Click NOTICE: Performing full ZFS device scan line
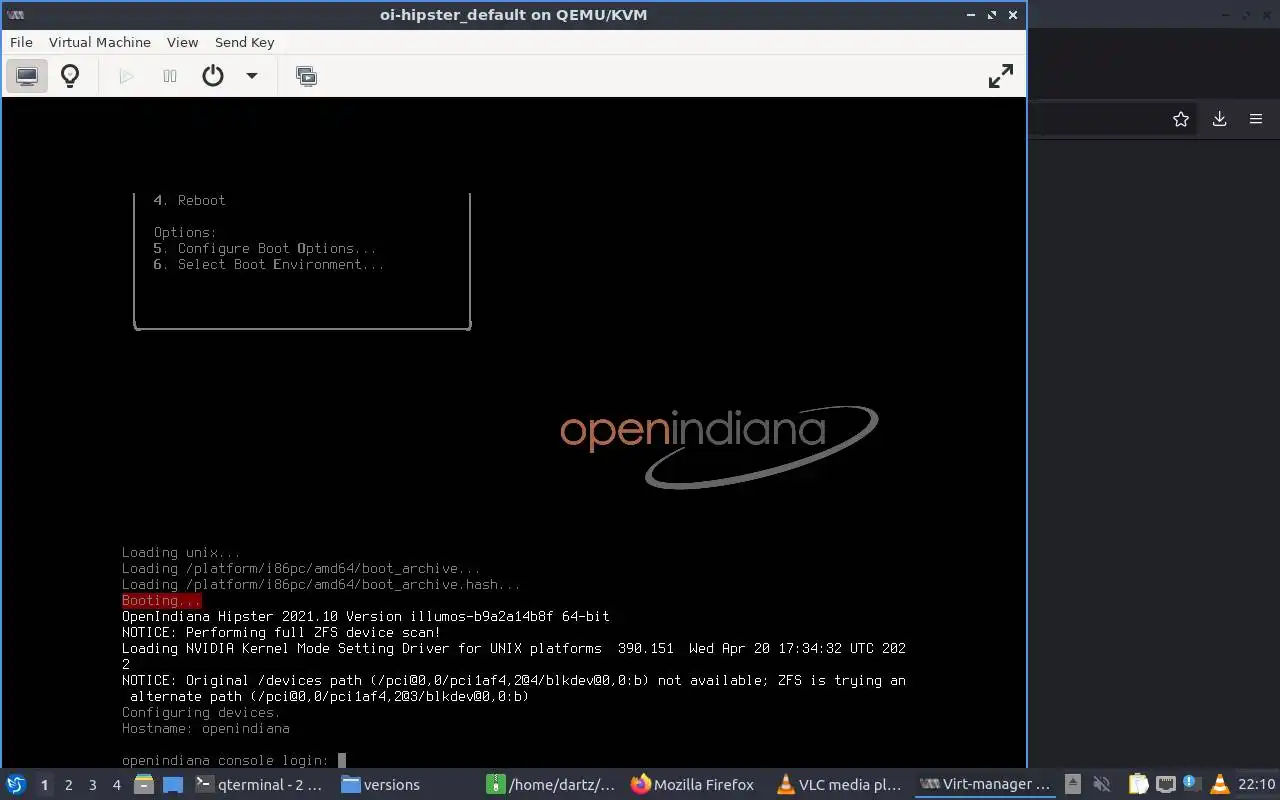The image size is (1280, 800). pos(281,632)
